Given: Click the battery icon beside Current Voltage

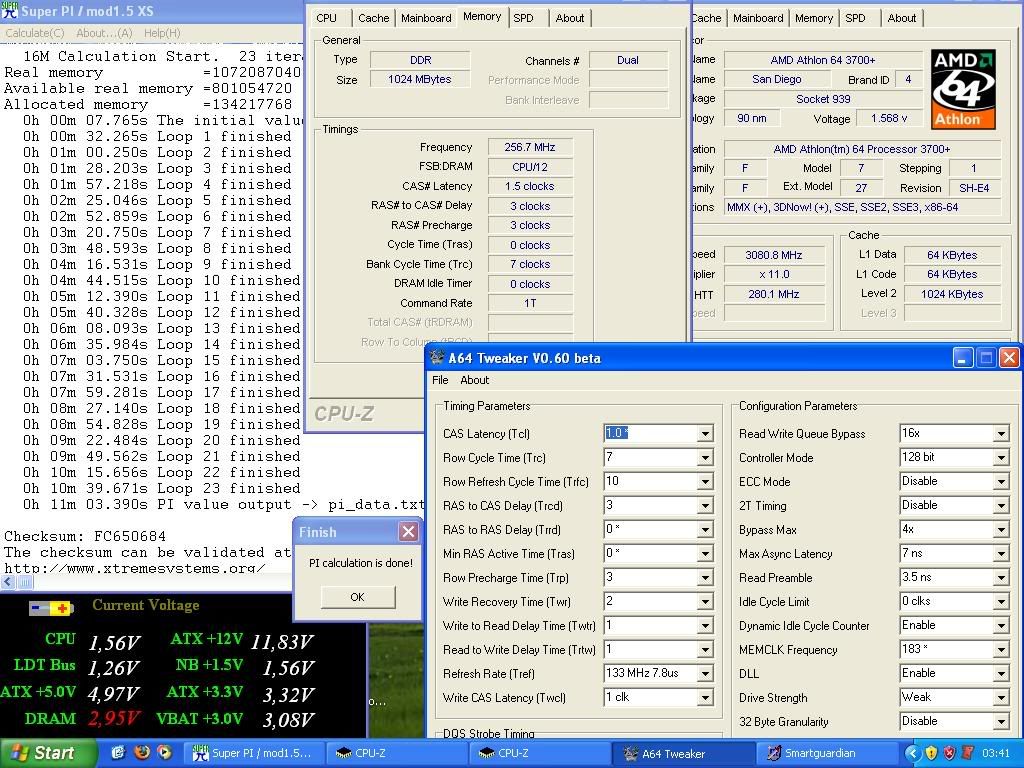Looking at the screenshot, I should pyautogui.click(x=50, y=609).
